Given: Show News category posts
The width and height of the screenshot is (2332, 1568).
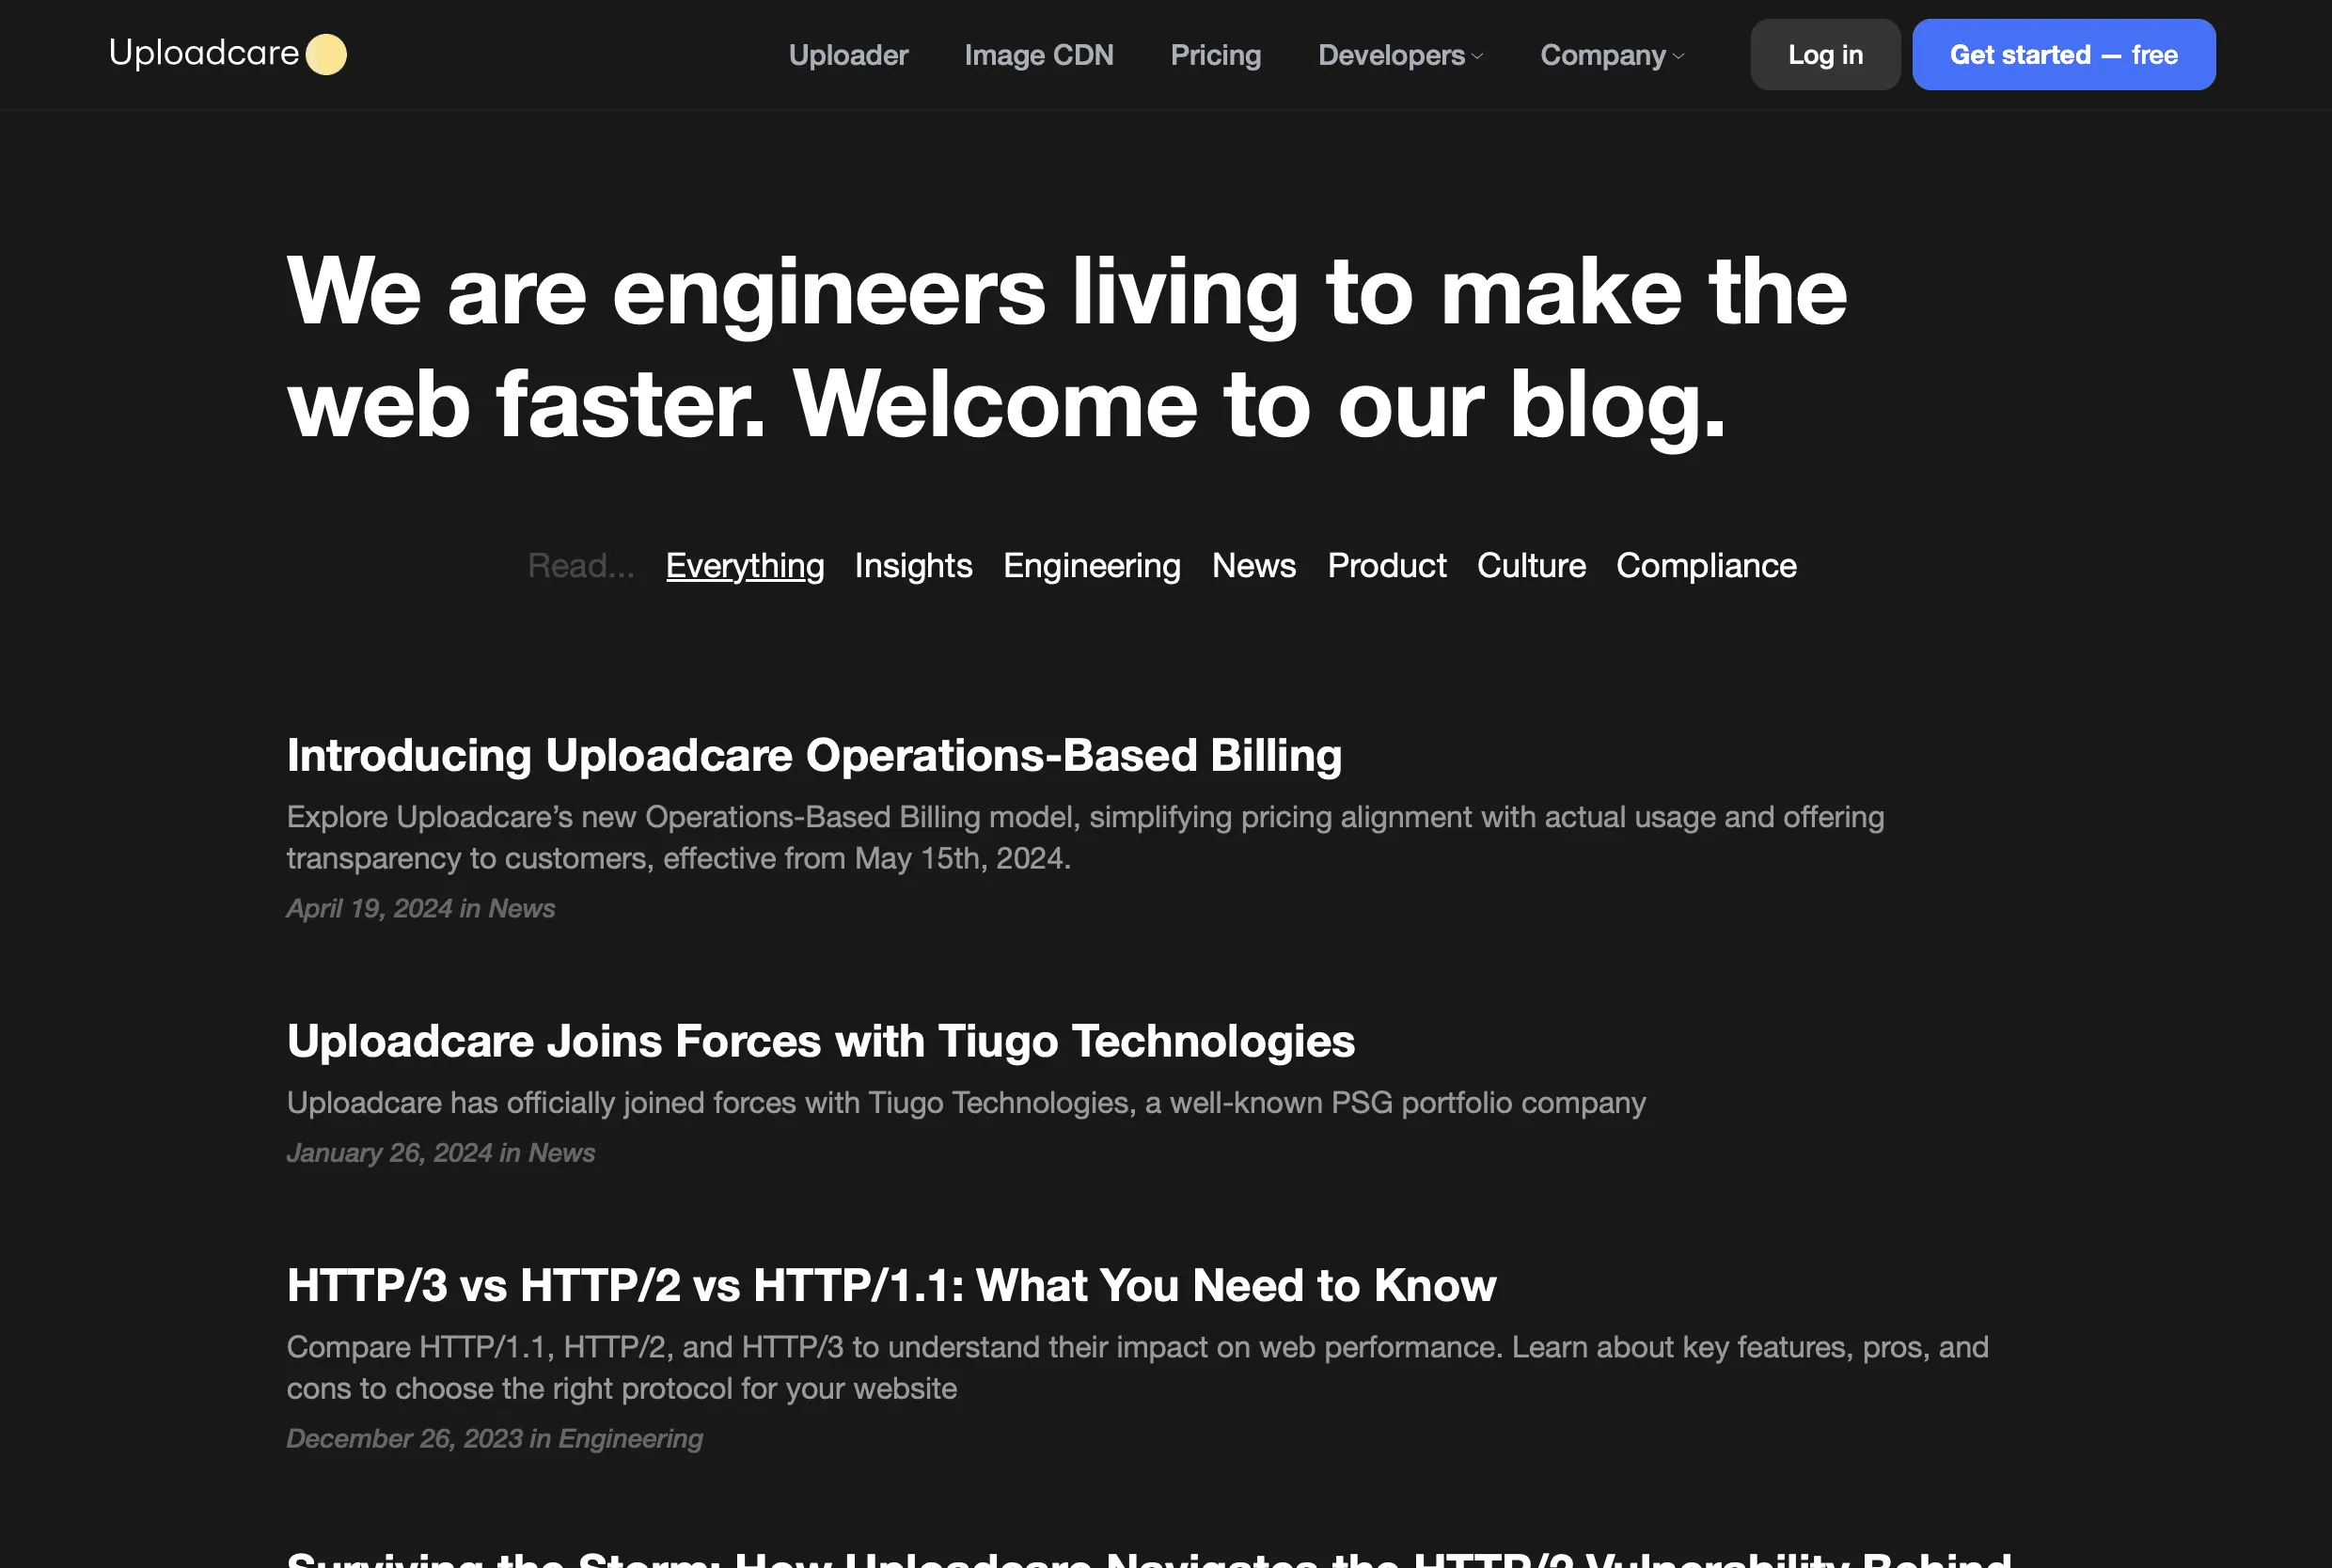Looking at the screenshot, I should pyautogui.click(x=1254, y=566).
